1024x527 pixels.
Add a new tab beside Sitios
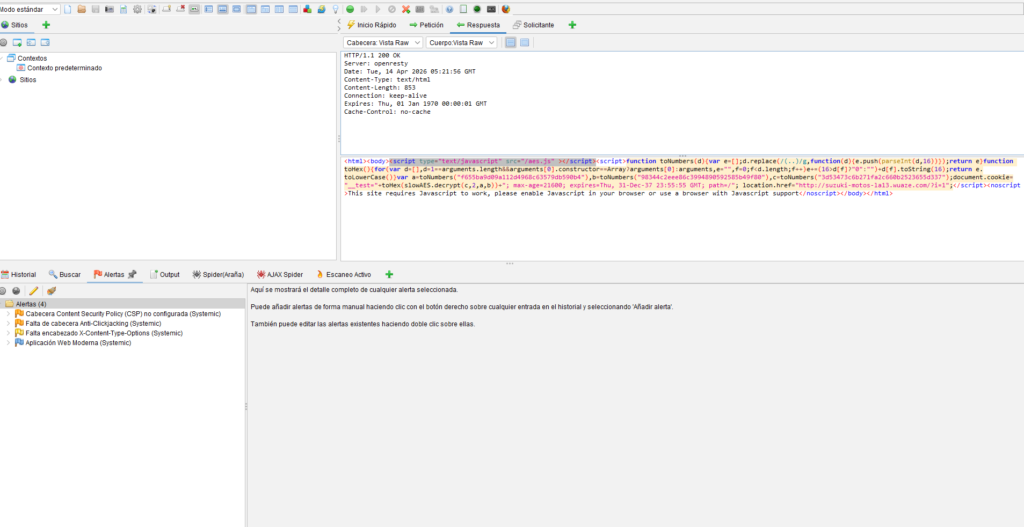[x=46, y=25]
